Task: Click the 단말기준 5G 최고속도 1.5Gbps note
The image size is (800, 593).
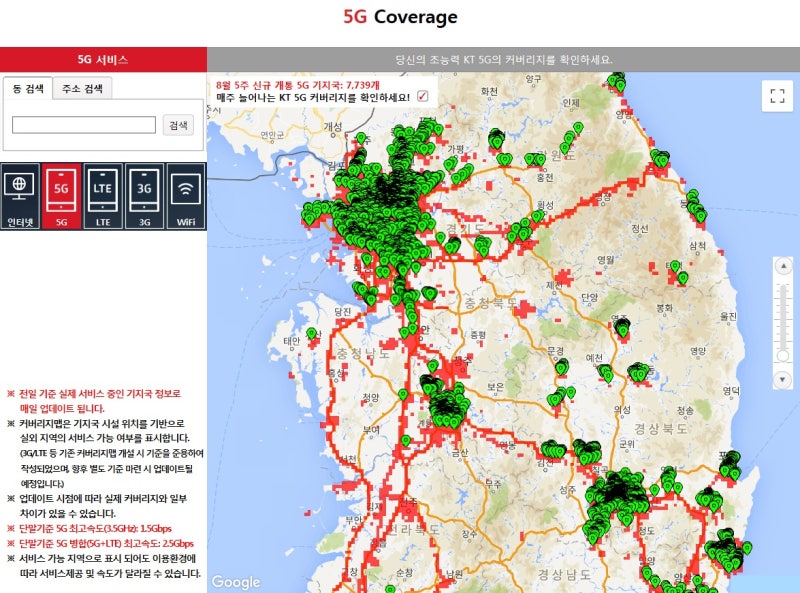Action: 95,528
